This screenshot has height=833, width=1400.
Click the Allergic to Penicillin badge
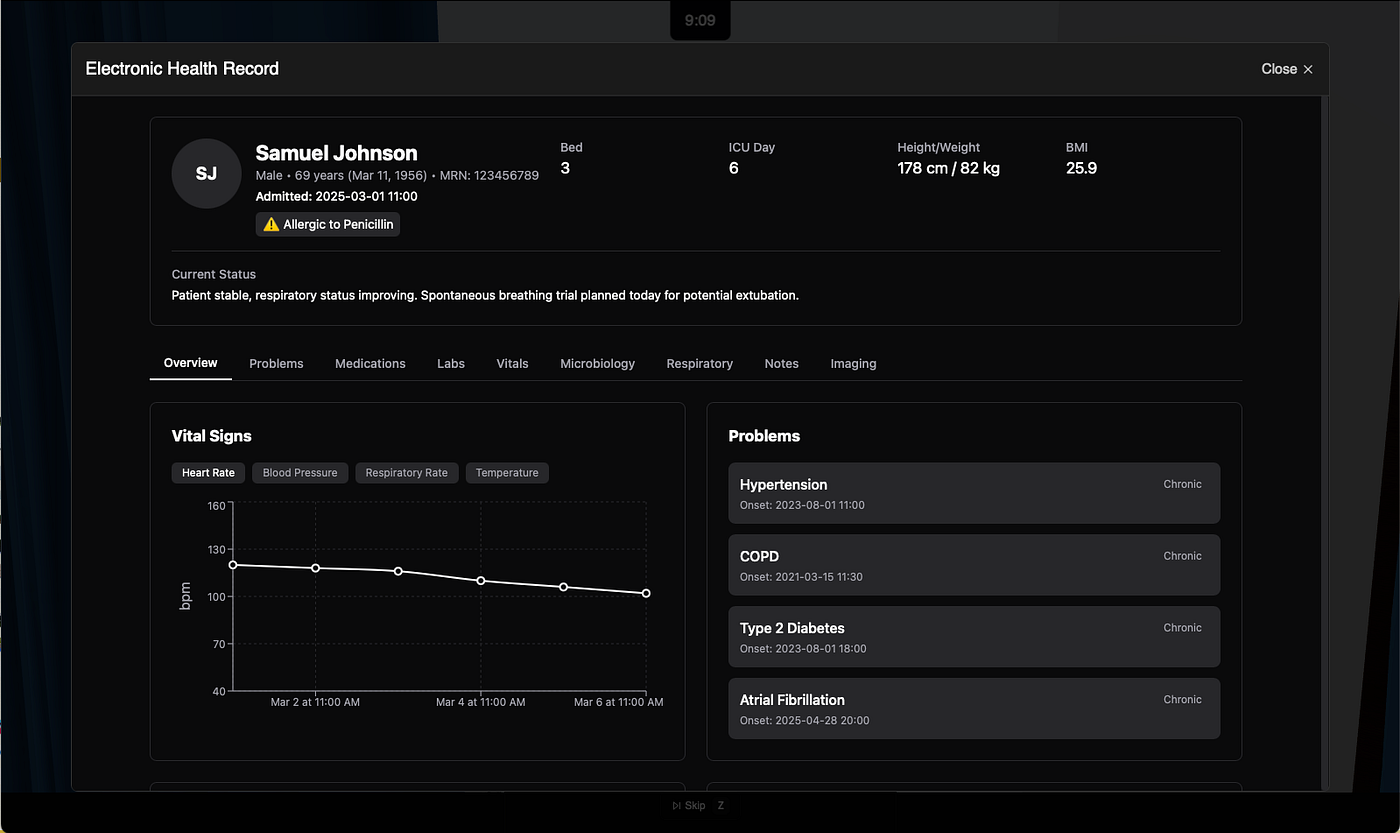(328, 225)
